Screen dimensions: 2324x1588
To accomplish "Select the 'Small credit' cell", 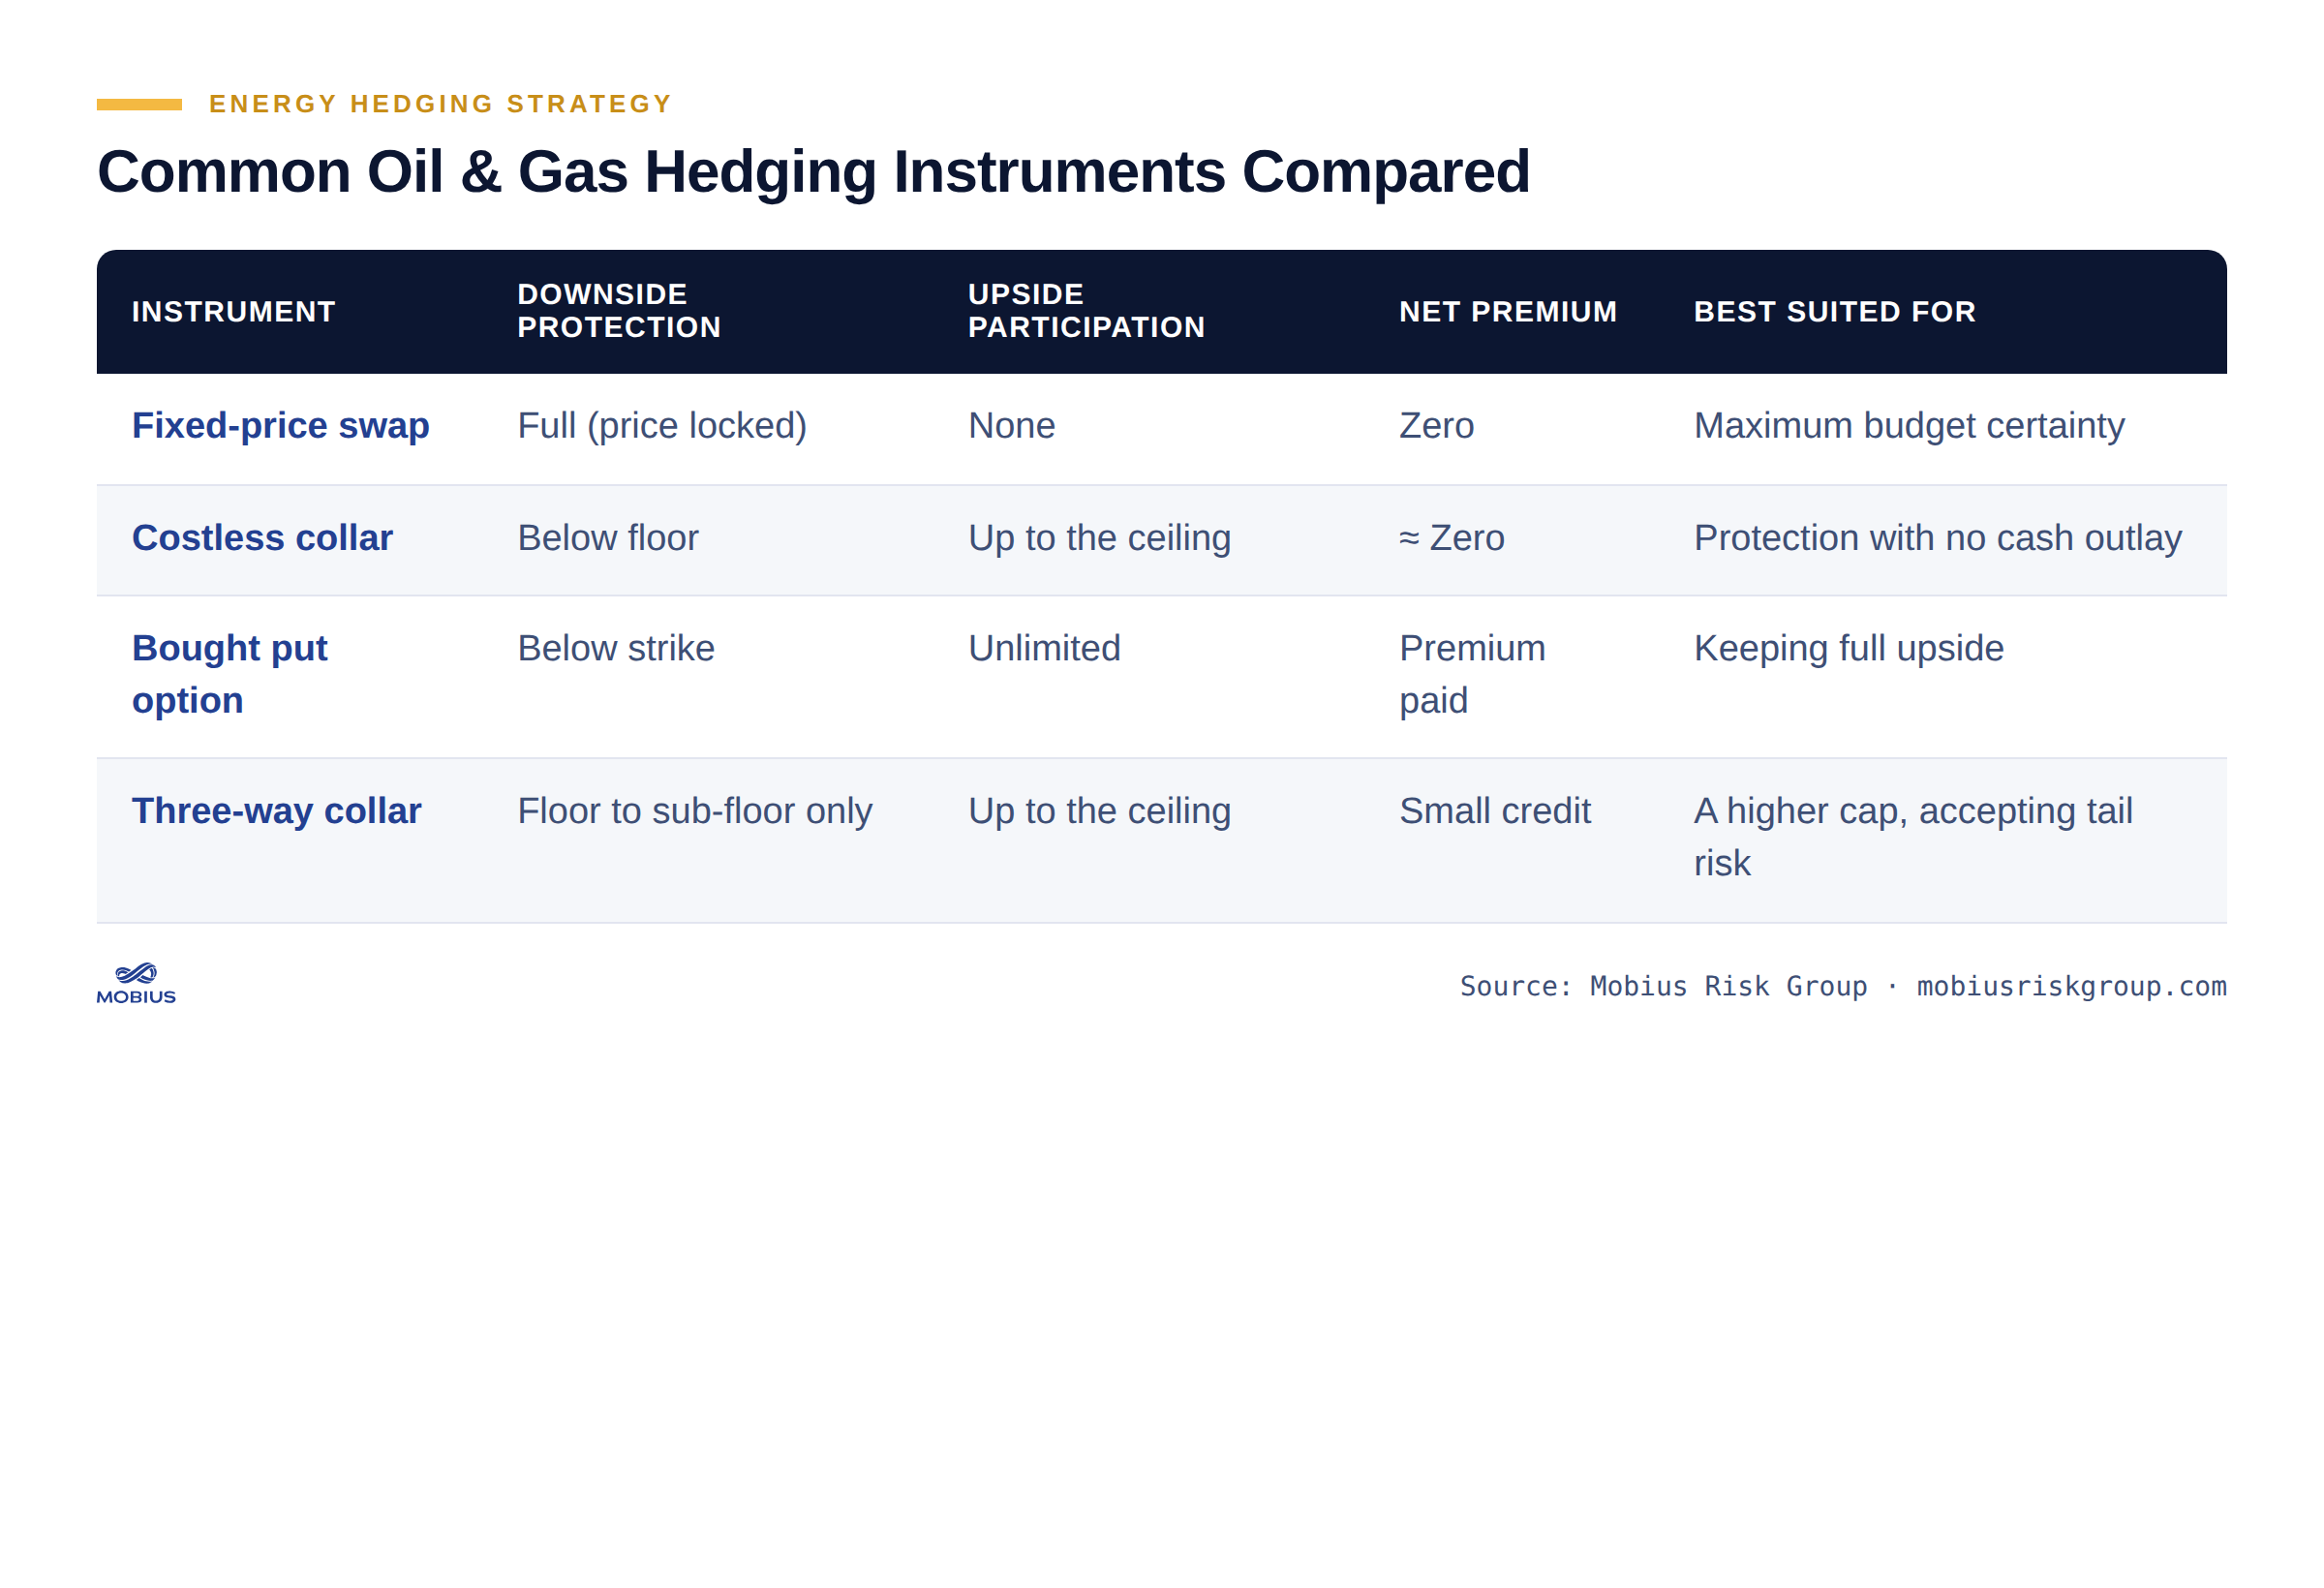I will (x=1494, y=811).
